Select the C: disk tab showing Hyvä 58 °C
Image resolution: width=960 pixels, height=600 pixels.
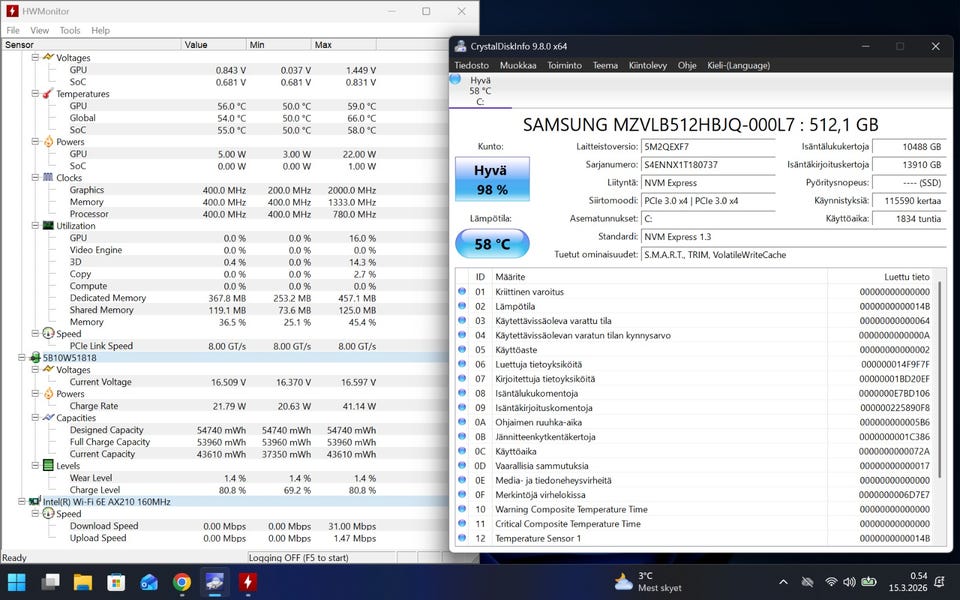tap(480, 91)
